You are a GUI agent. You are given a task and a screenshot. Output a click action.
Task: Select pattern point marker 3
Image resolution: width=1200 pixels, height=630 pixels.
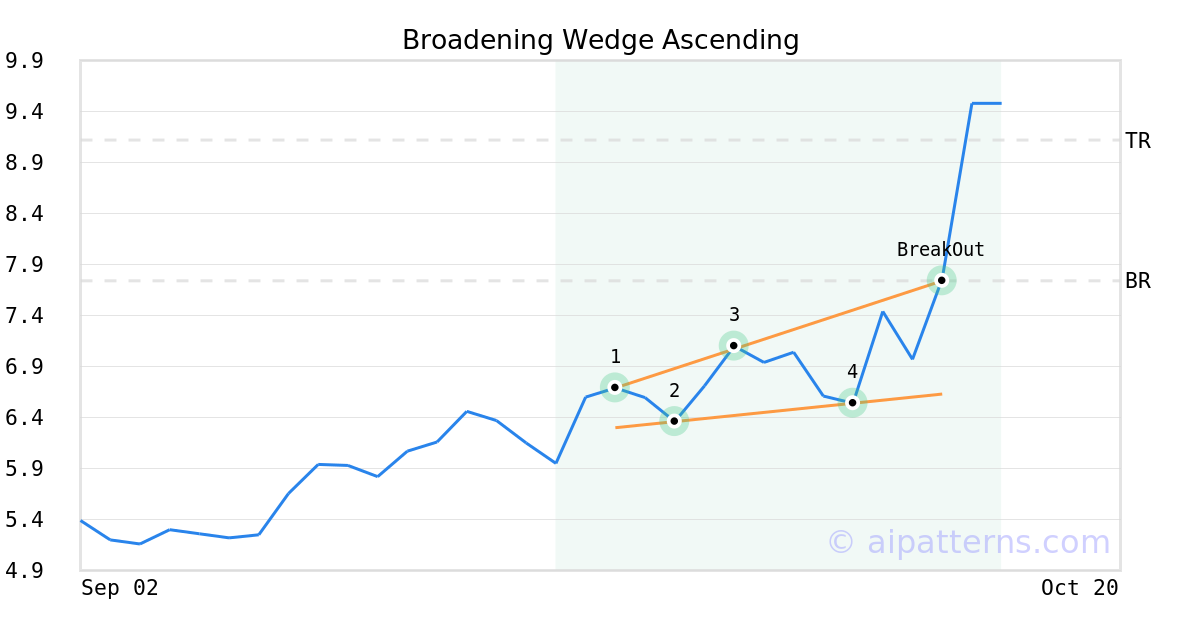734,345
